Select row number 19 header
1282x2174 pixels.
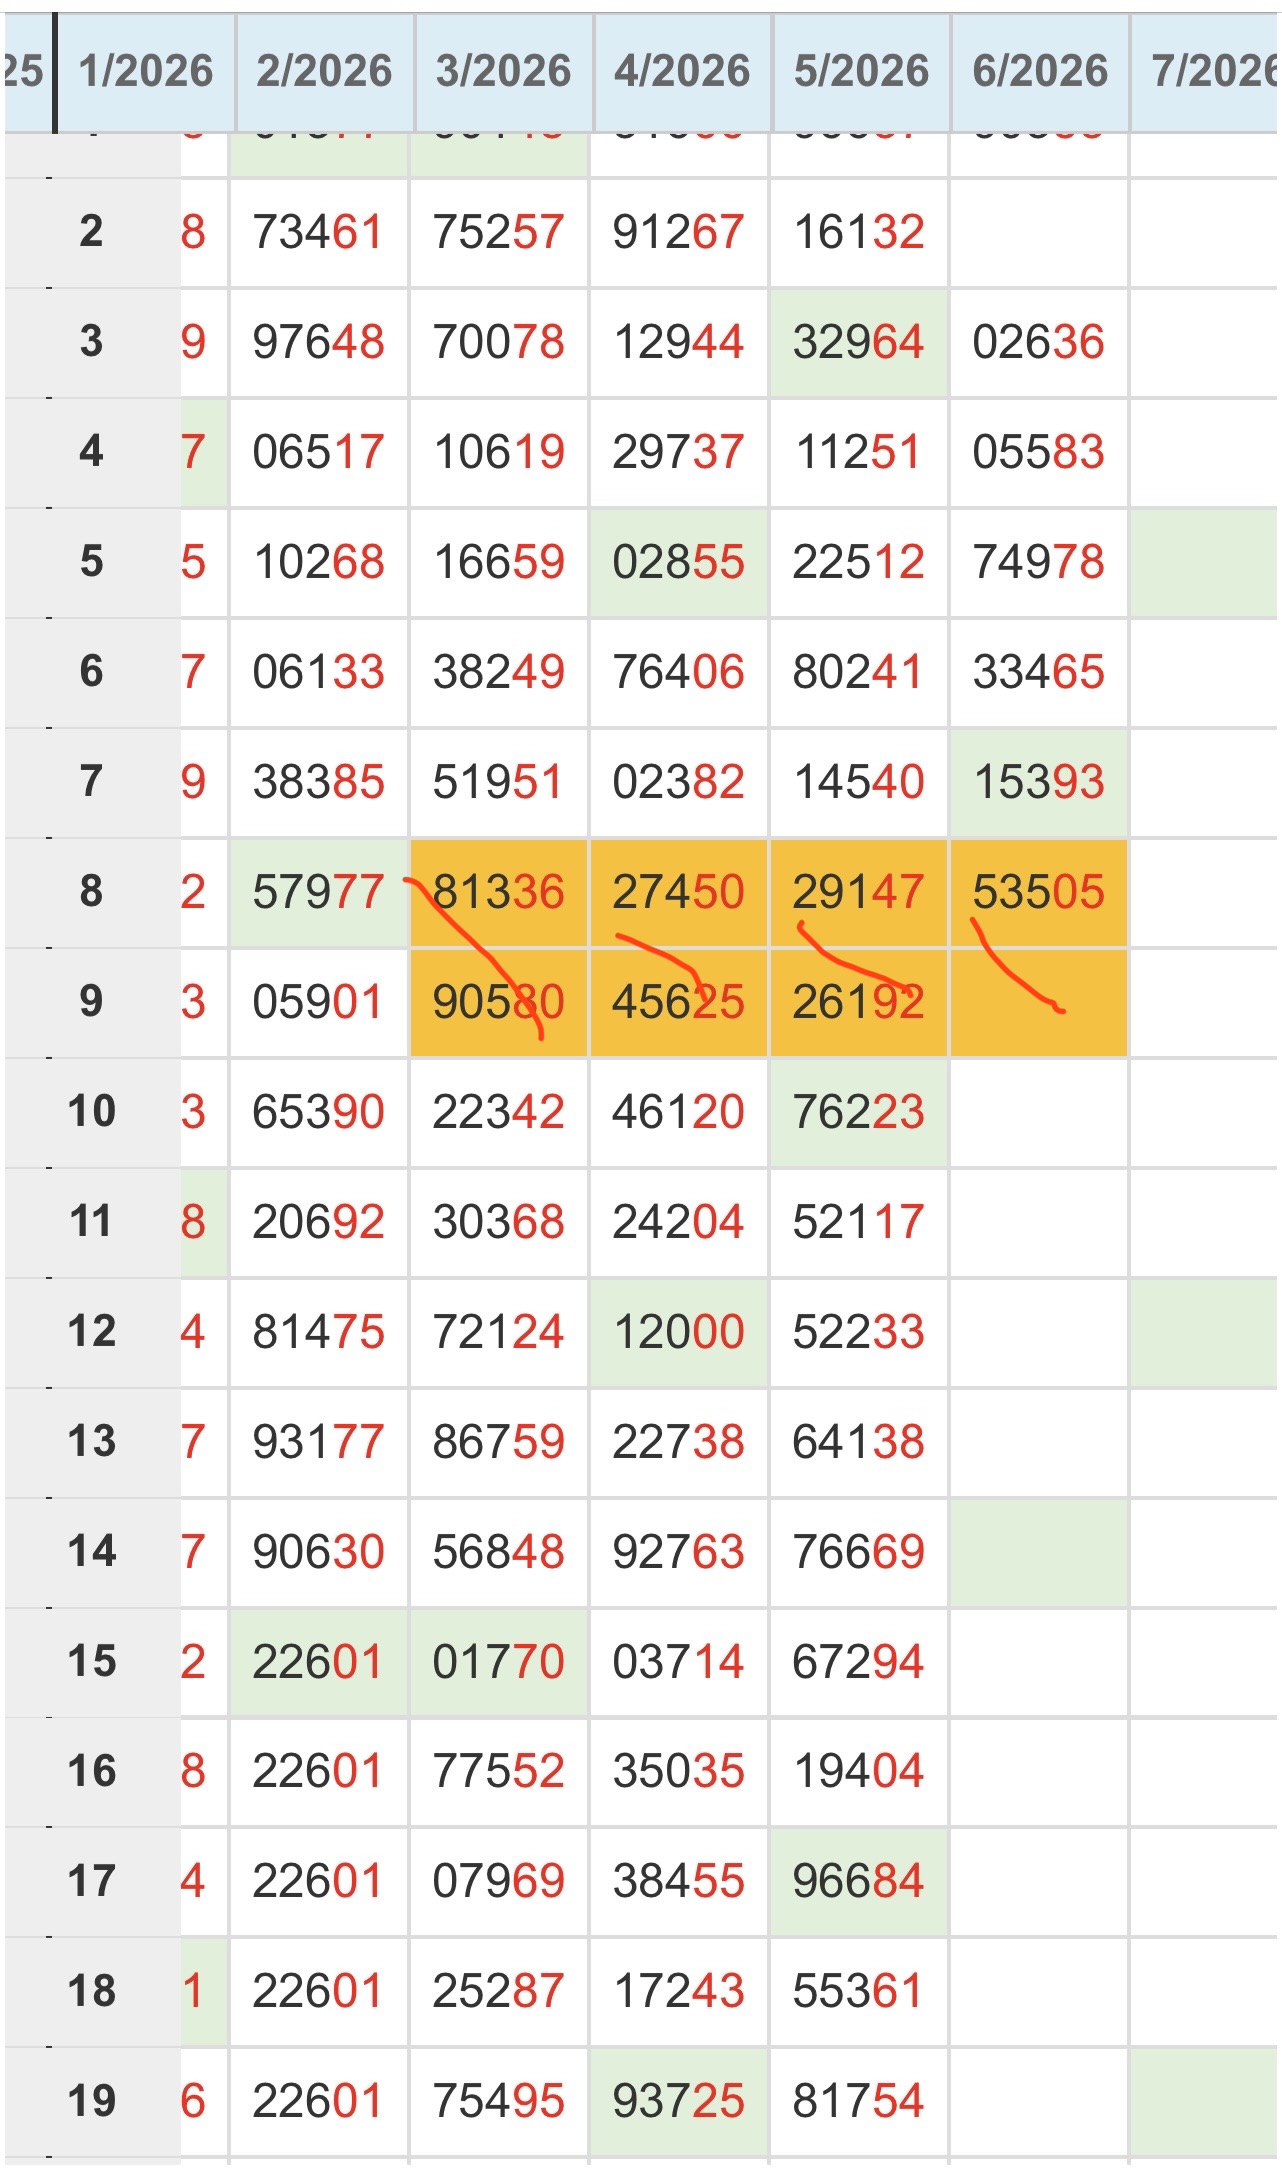[x=92, y=2102]
